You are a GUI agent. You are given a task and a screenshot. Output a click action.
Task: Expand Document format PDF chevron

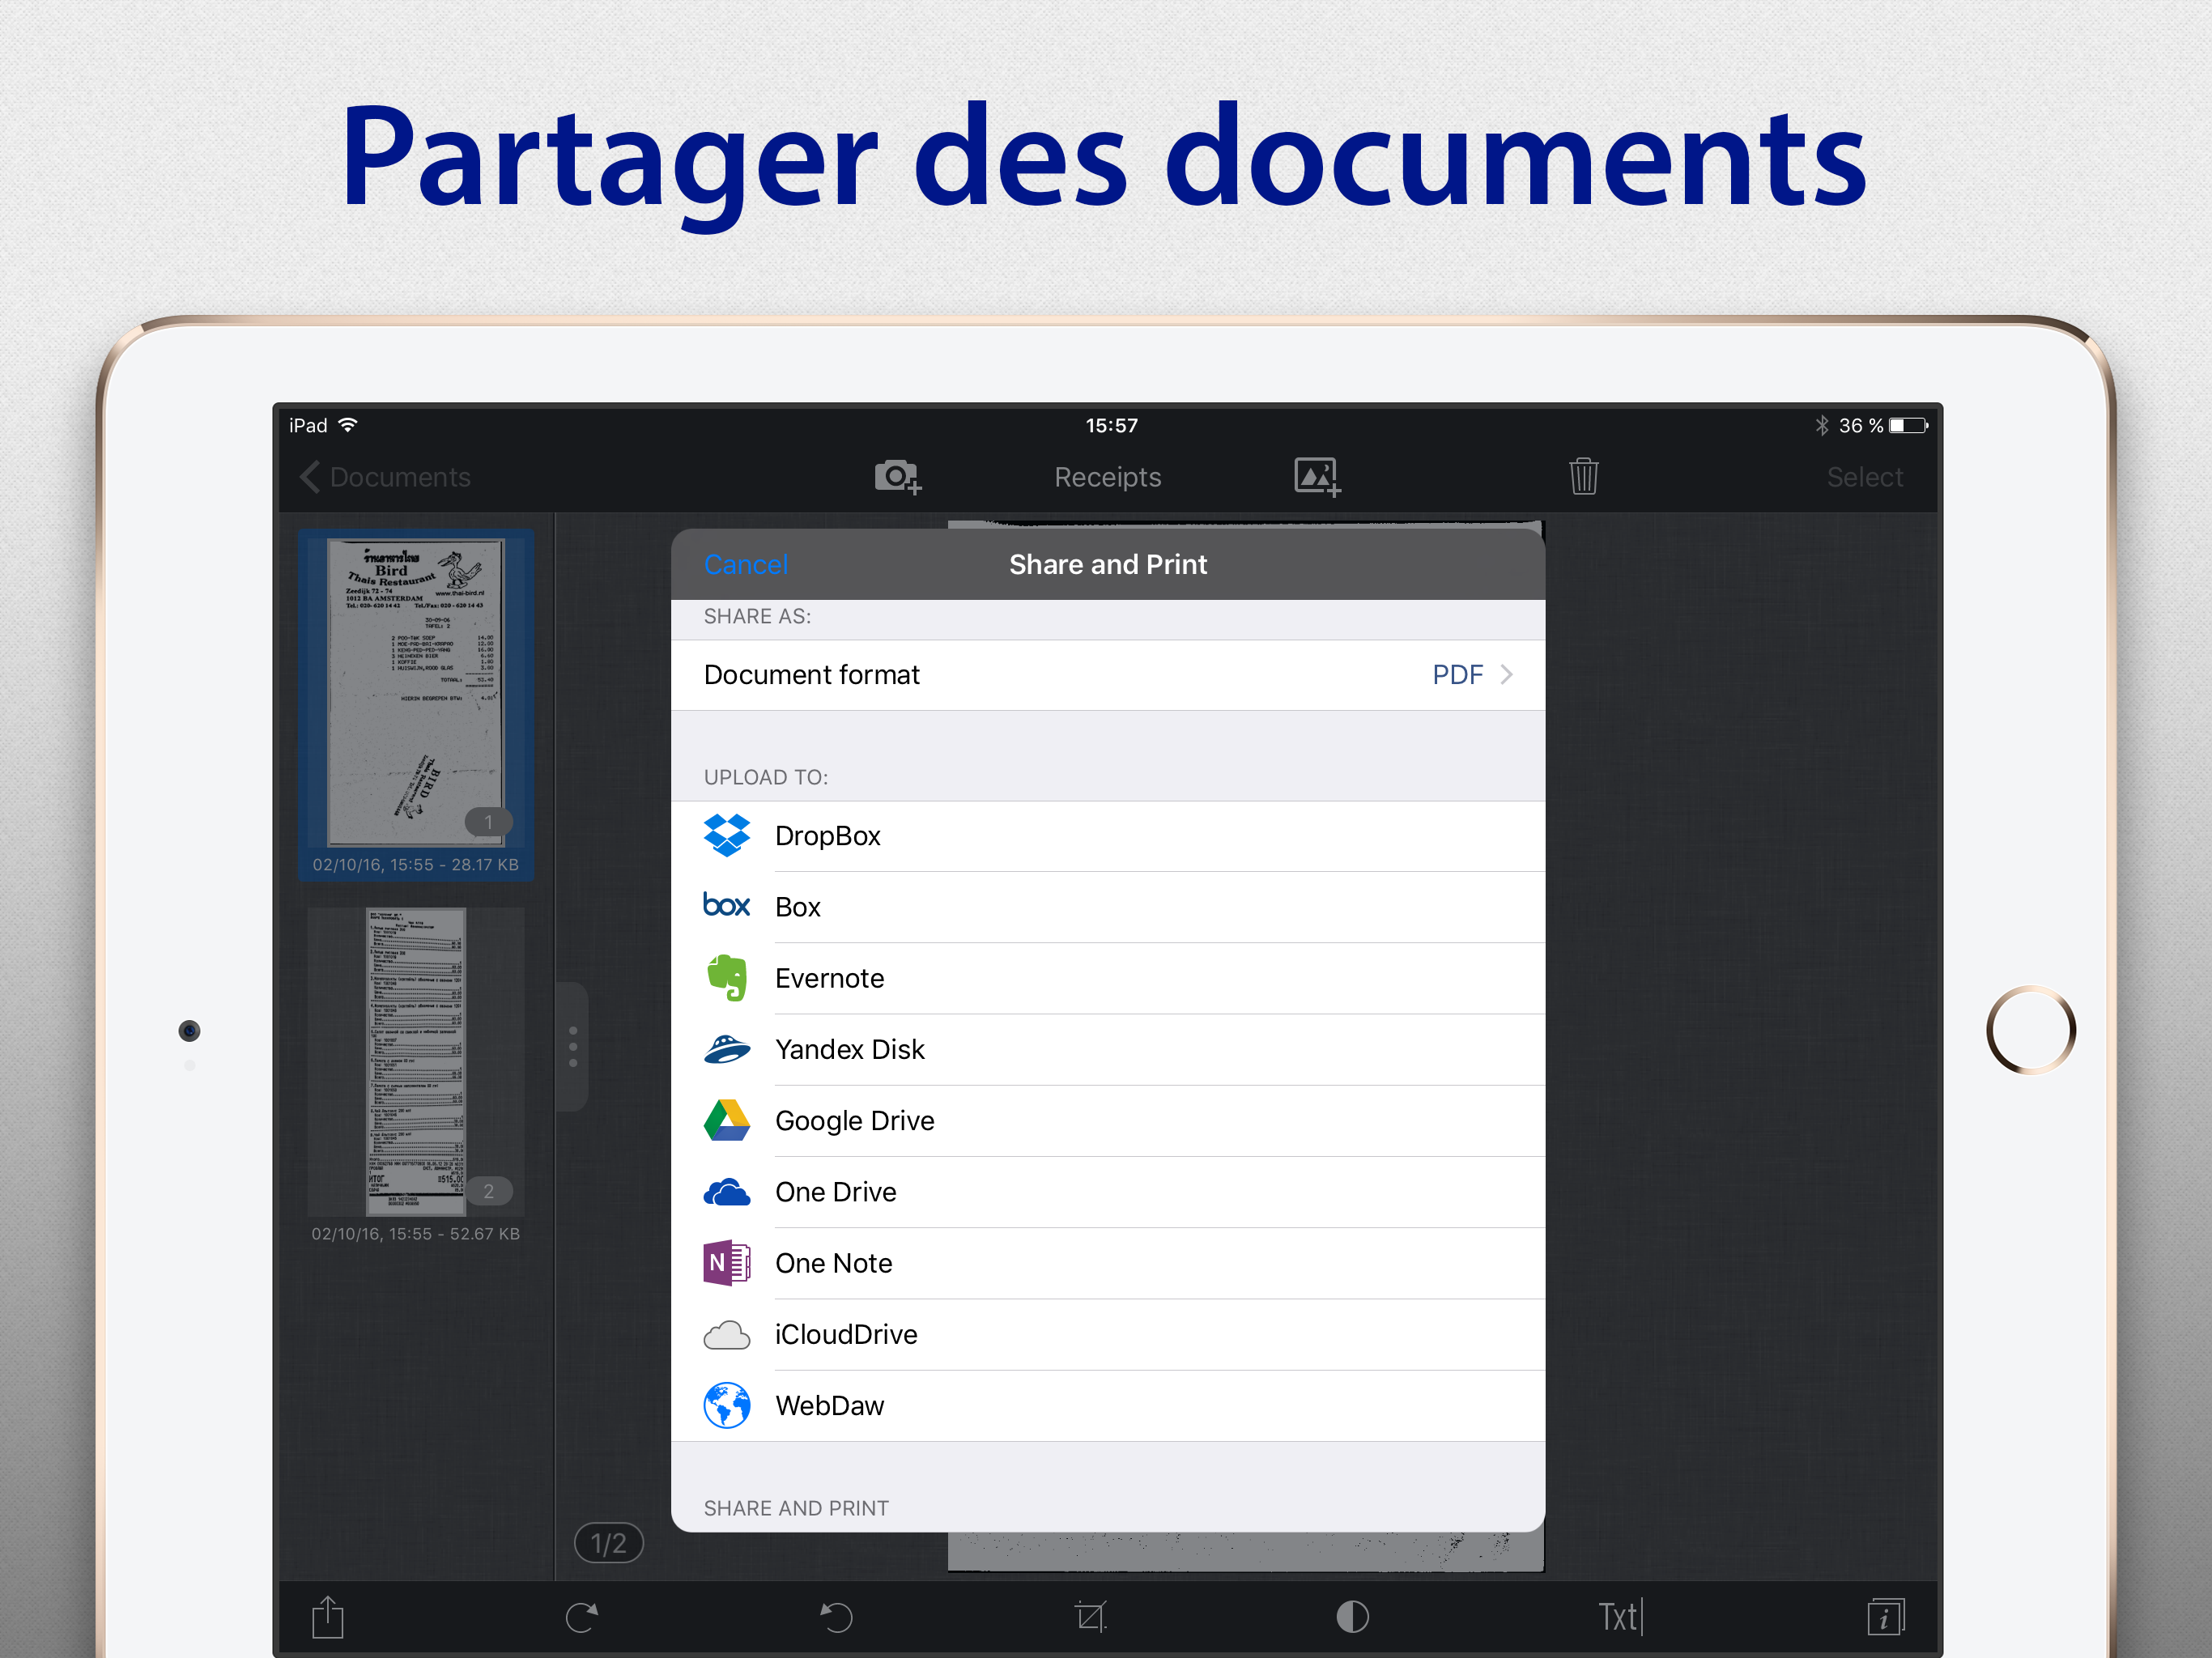pos(1505,675)
